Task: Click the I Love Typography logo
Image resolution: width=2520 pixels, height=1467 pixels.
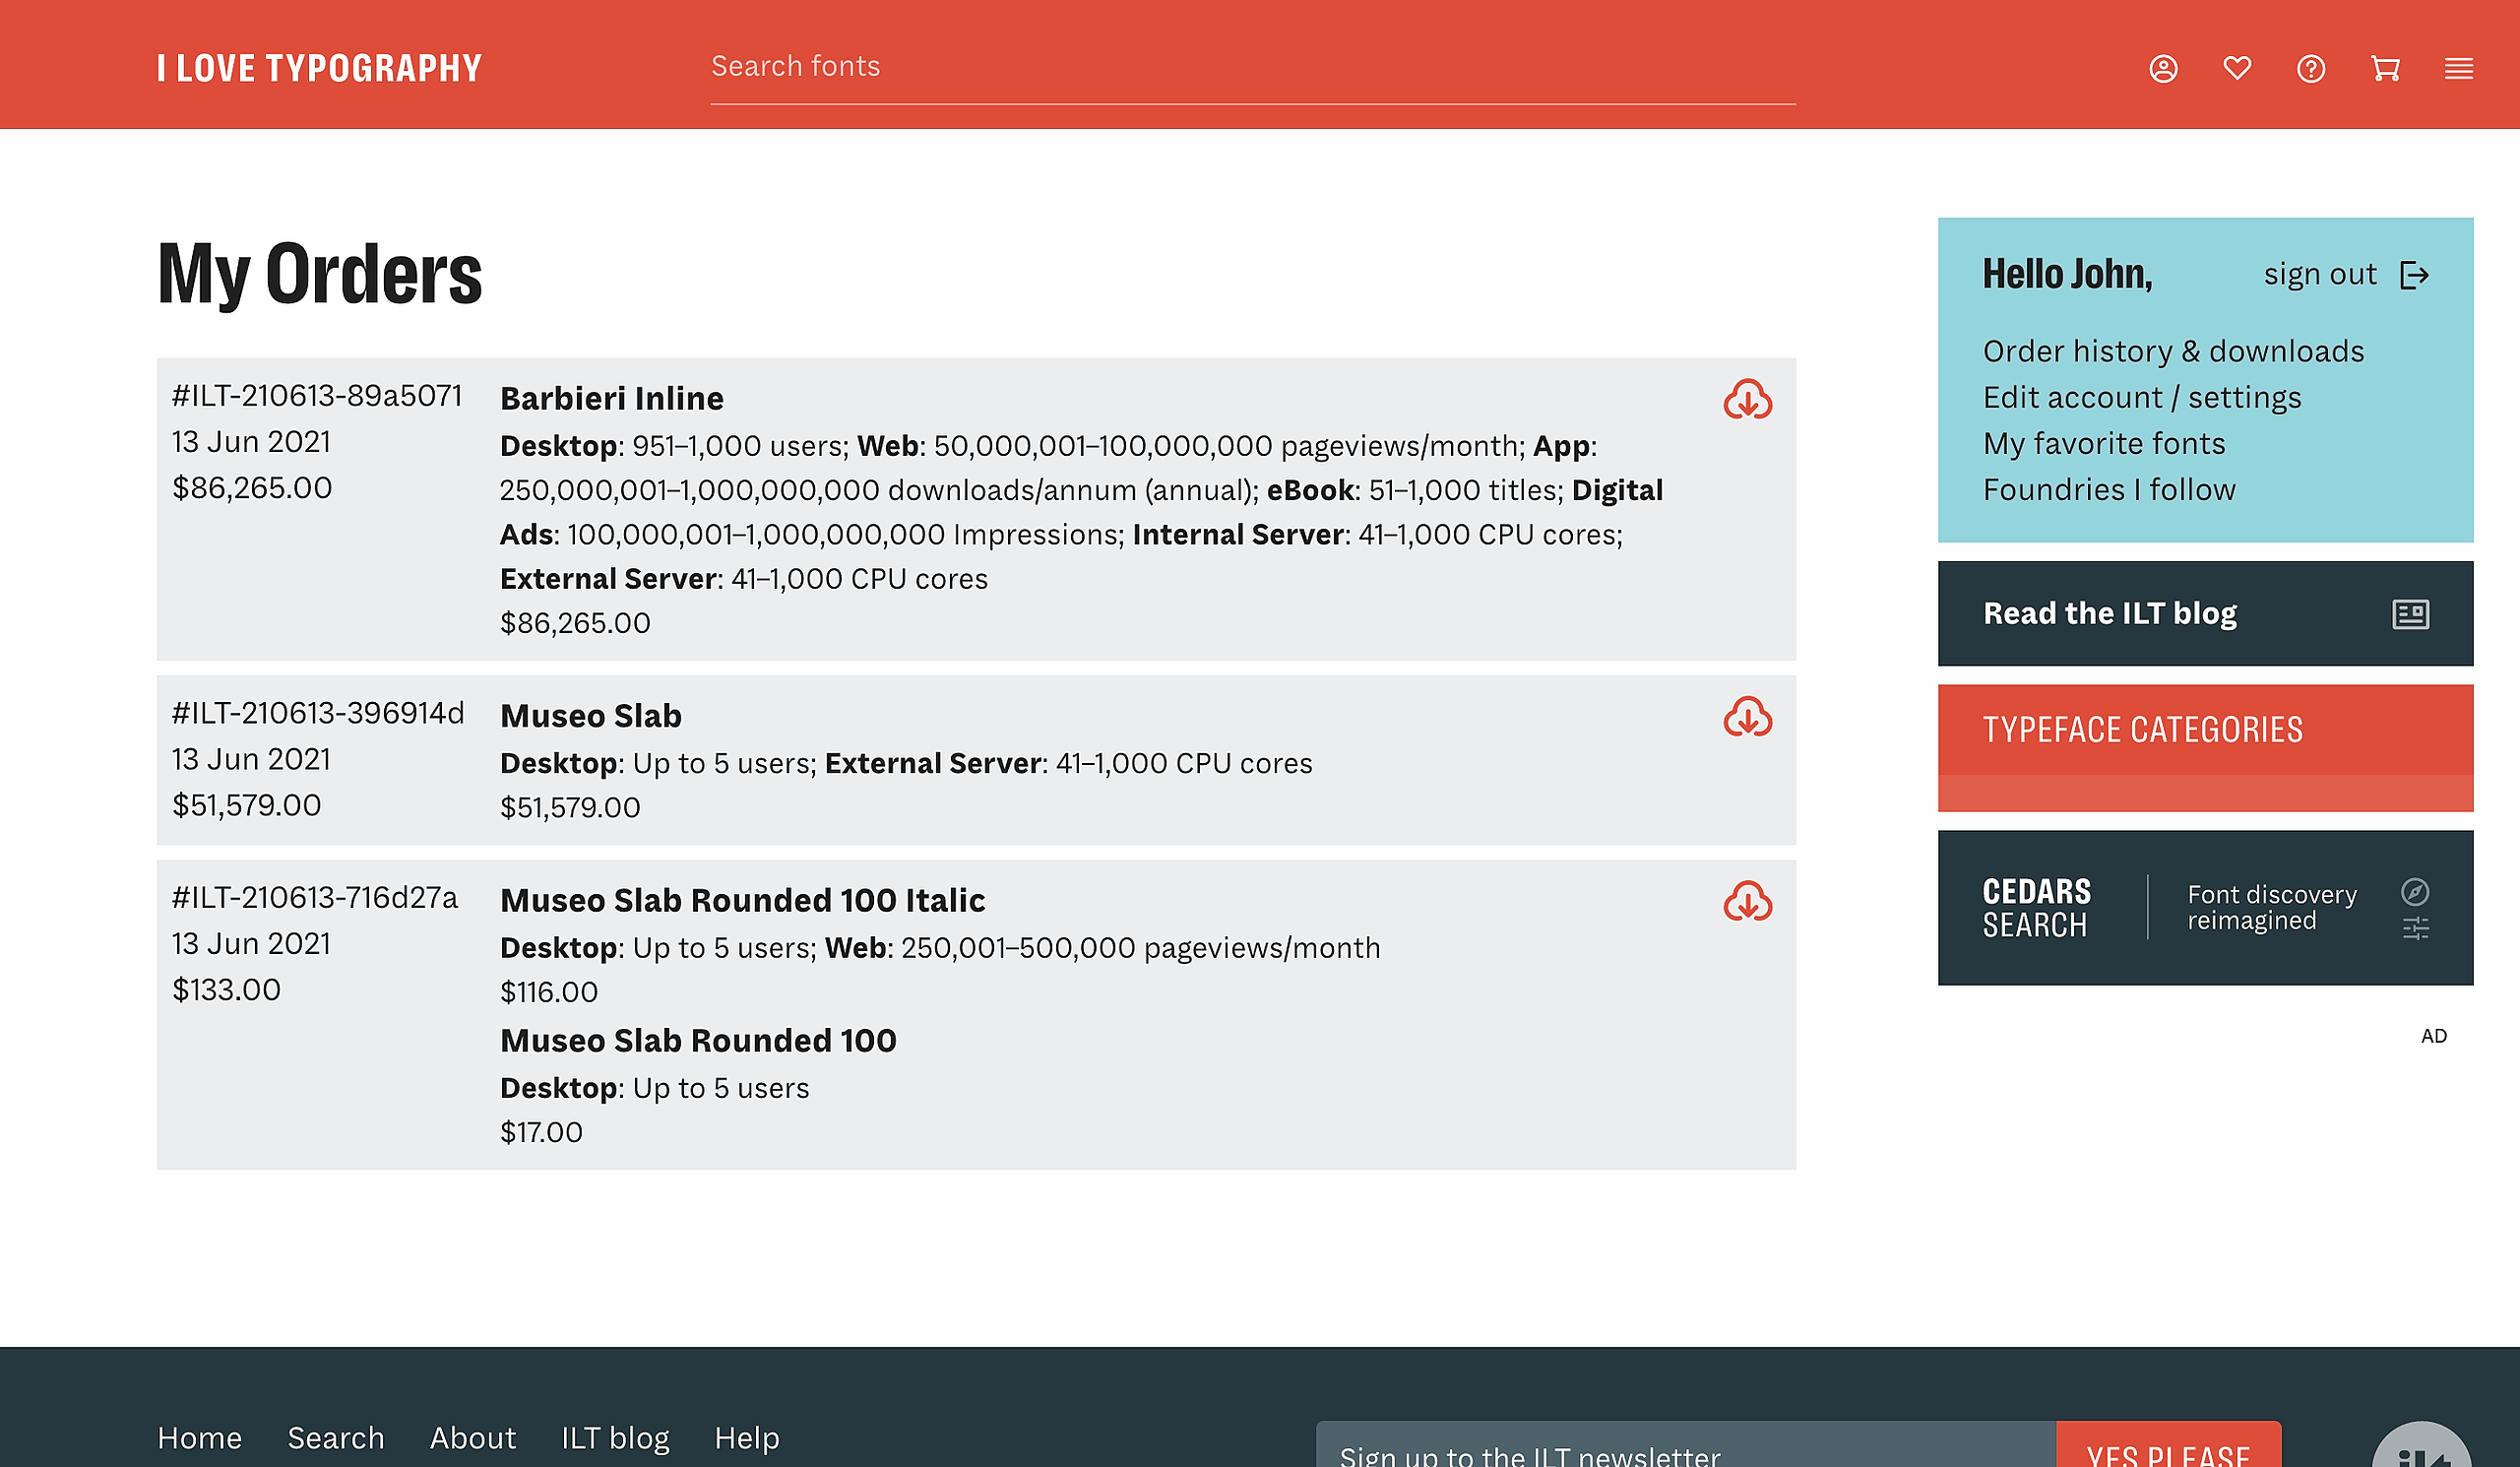Action: pyautogui.click(x=320, y=68)
